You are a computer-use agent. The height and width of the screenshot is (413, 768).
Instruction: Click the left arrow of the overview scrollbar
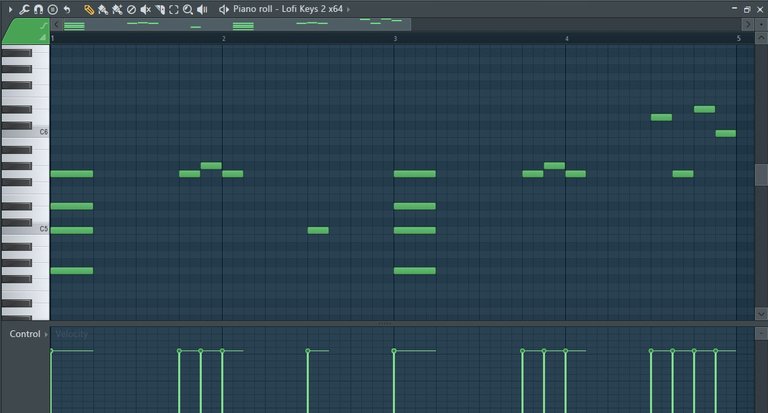[57, 24]
